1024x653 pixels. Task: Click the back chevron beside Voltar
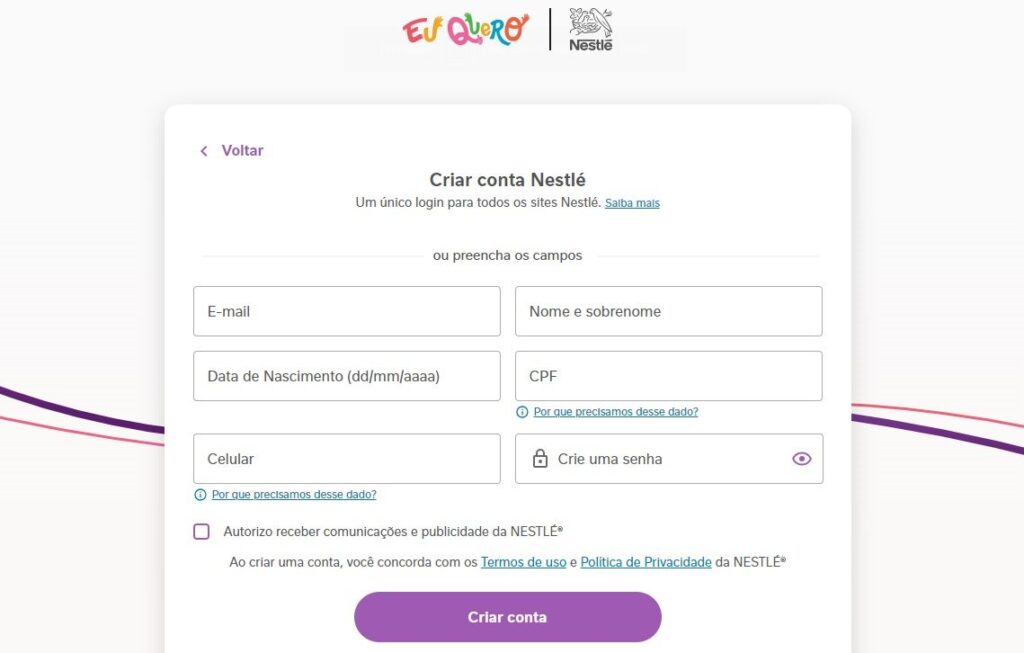coord(205,150)
